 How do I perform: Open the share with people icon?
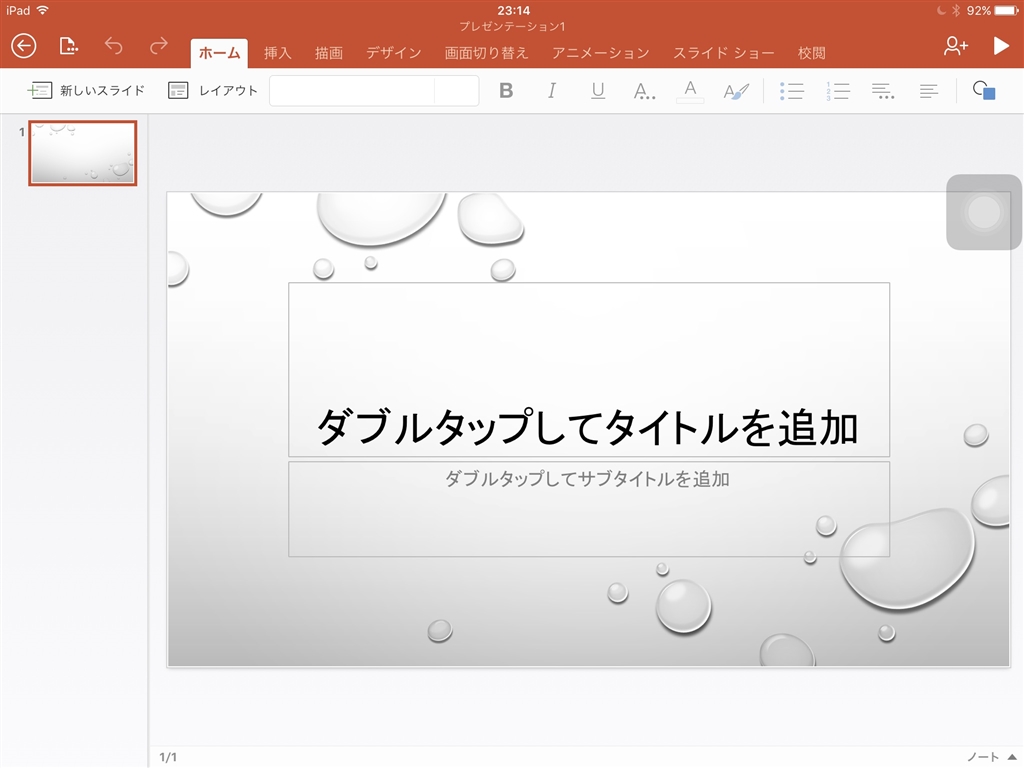click(955, 46)
